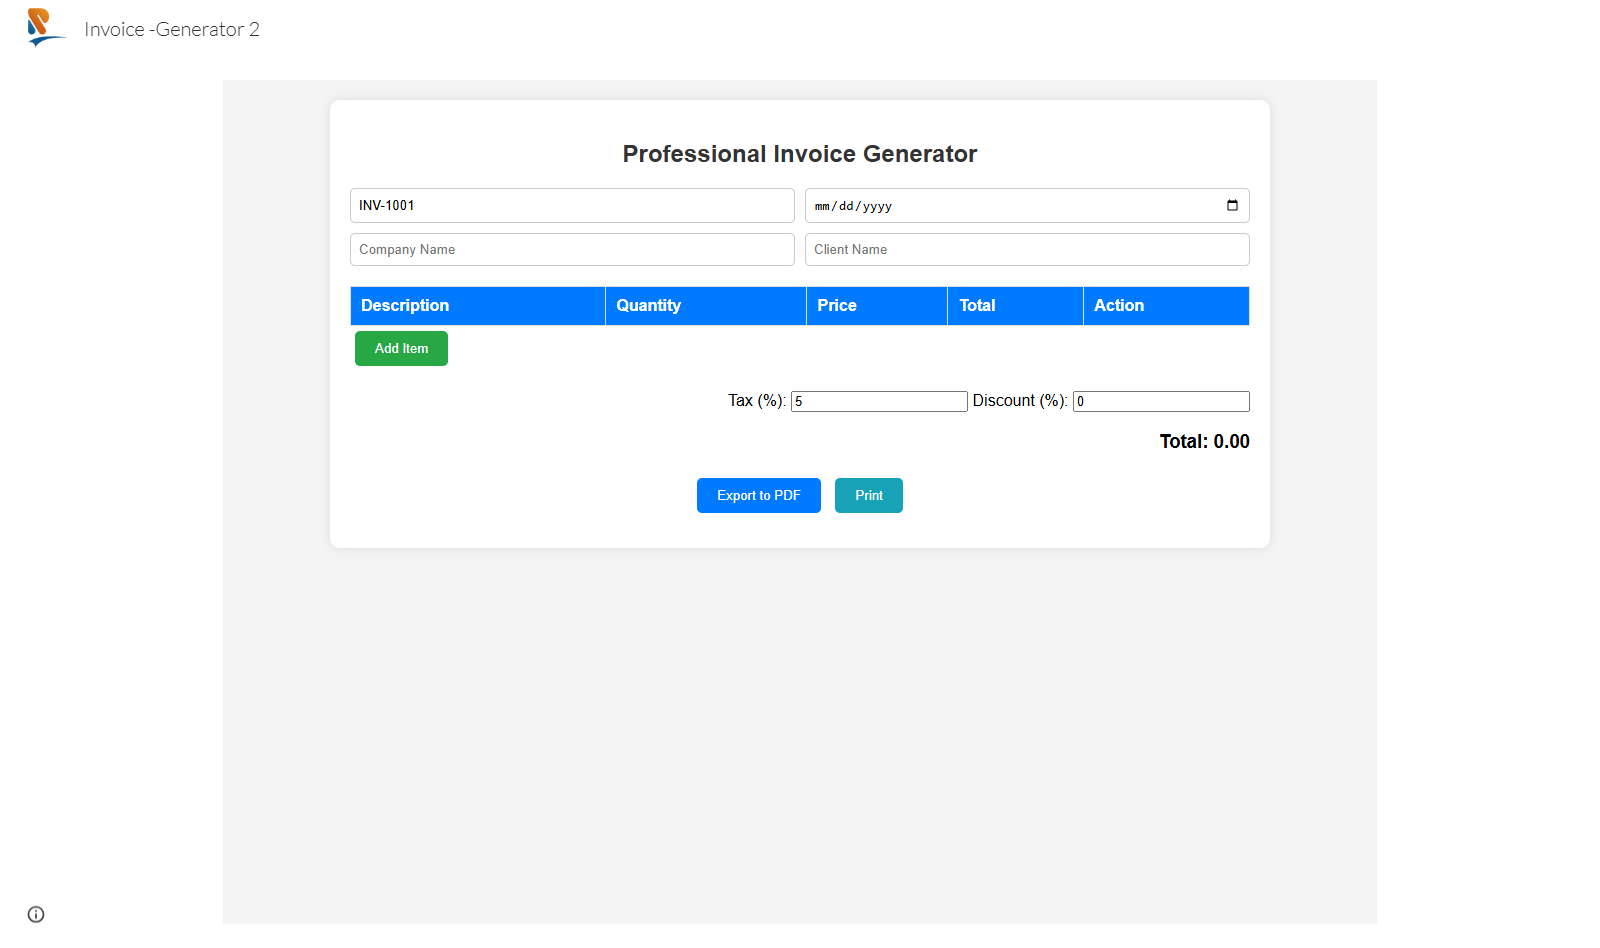
Task: Click the Action column header
Action: pyautogui.click(x=1166, y=306)
